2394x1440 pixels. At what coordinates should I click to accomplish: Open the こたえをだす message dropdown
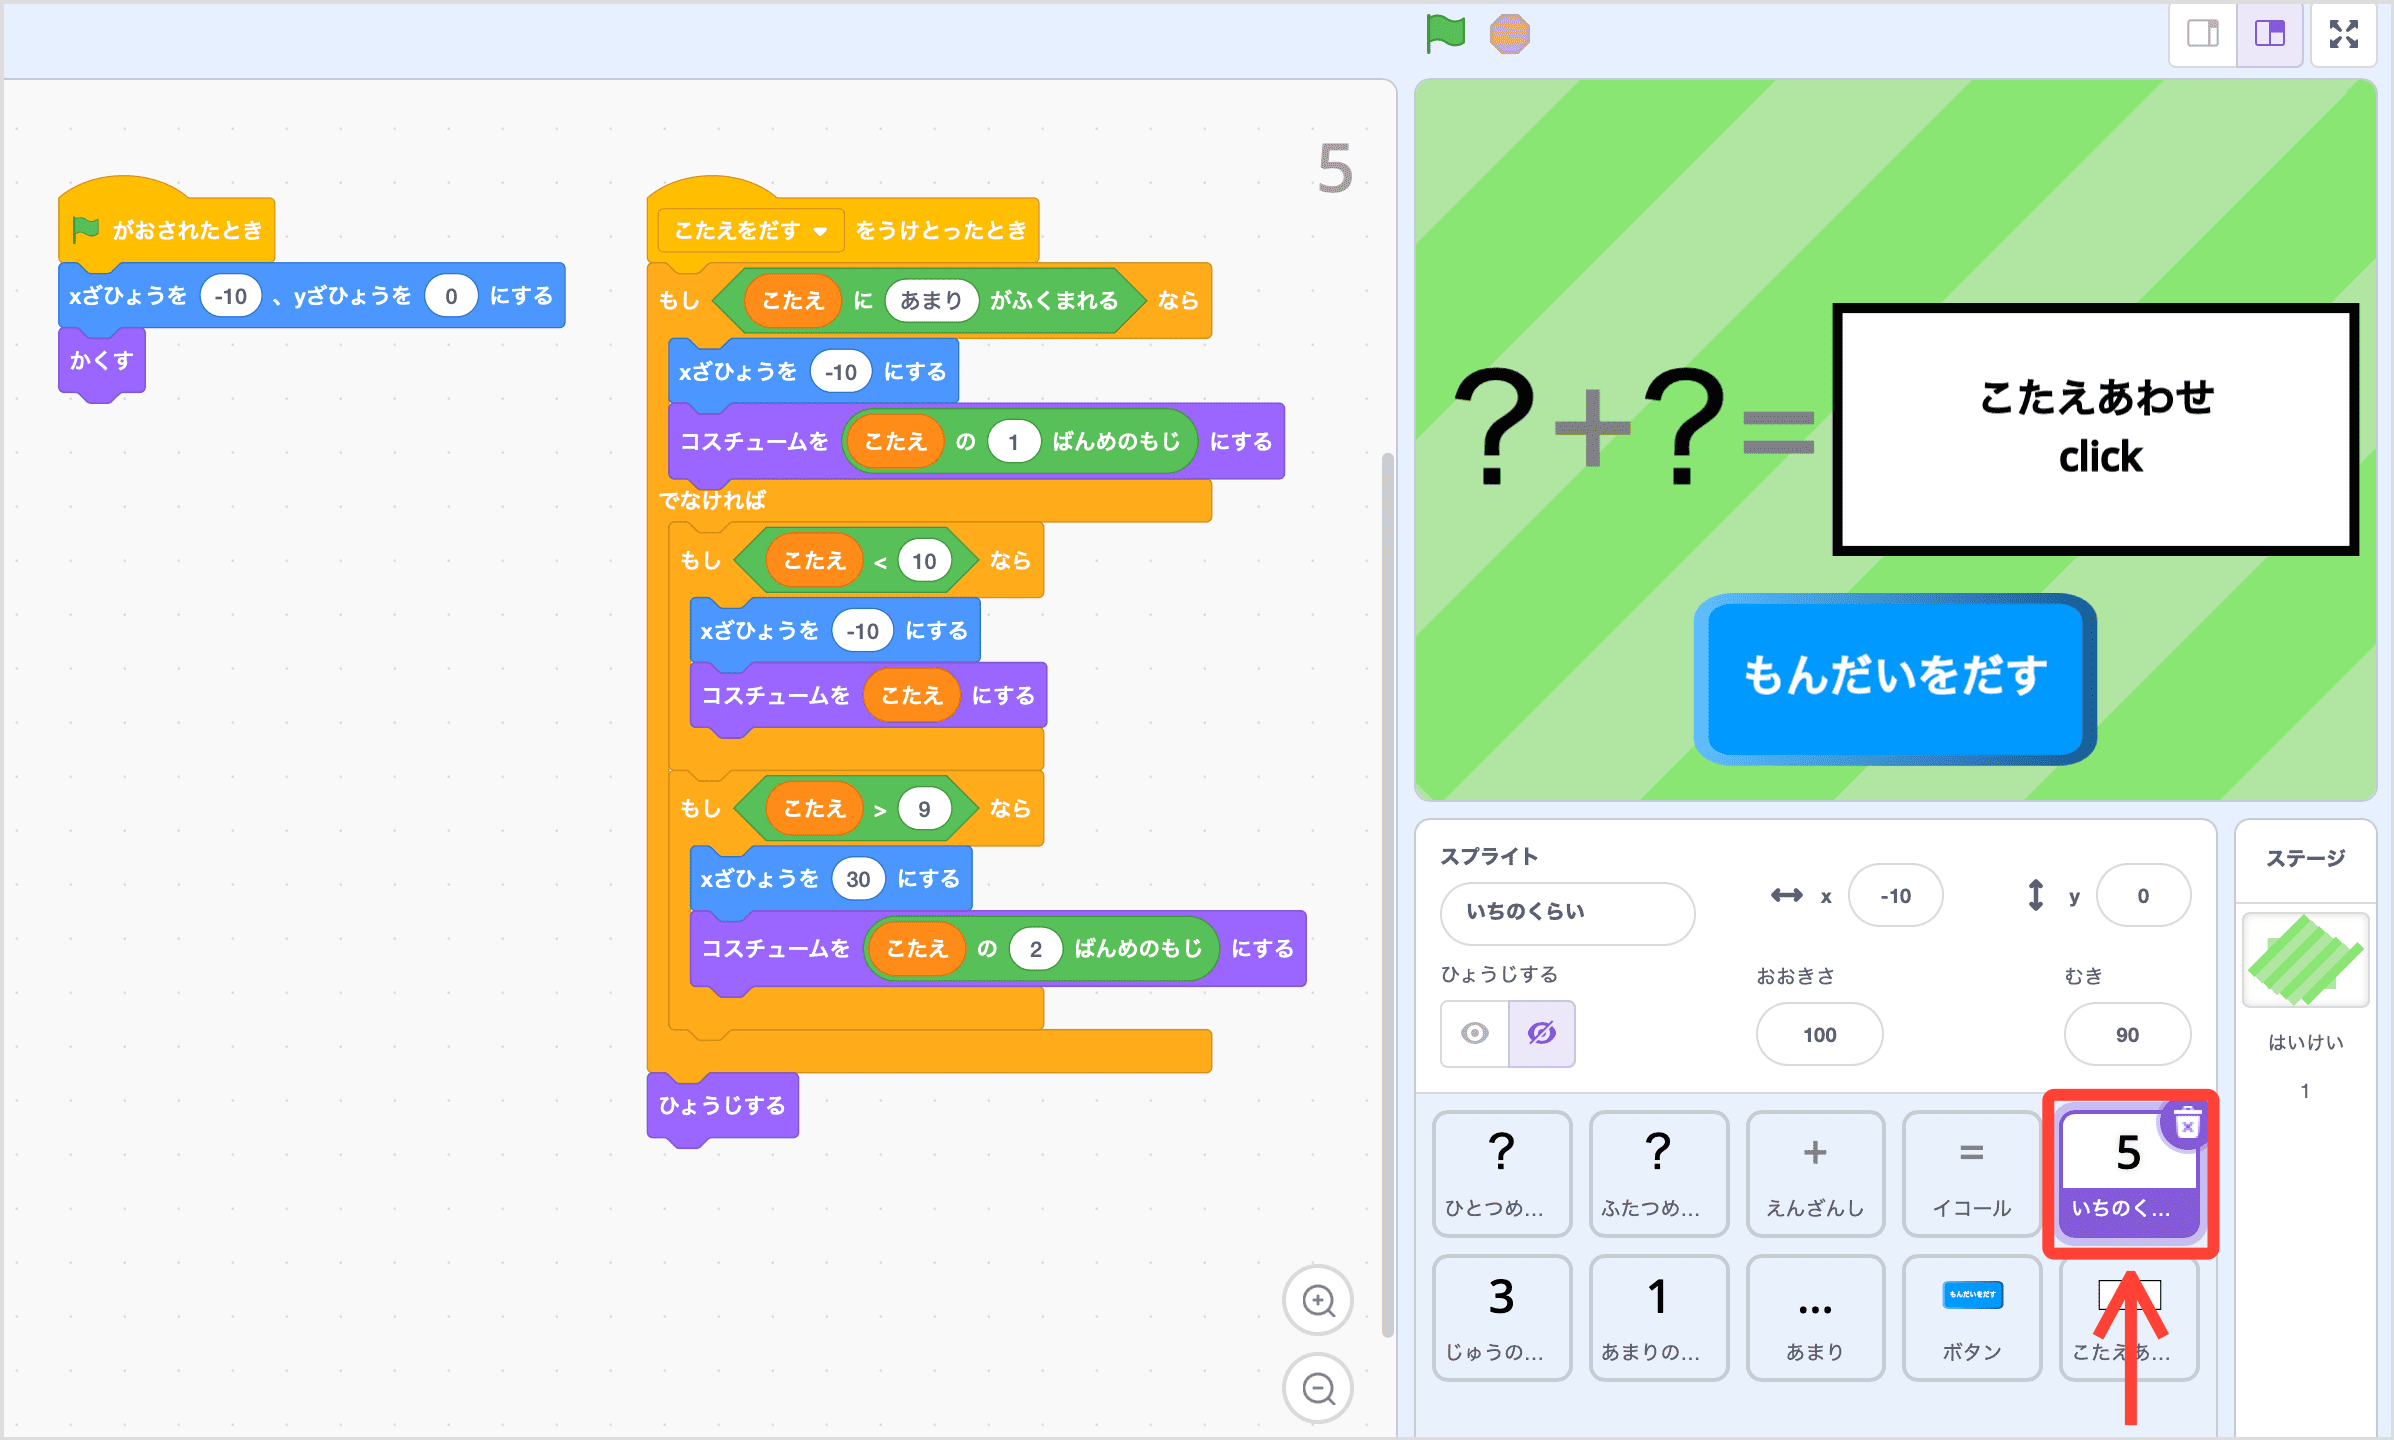[821, 230]
